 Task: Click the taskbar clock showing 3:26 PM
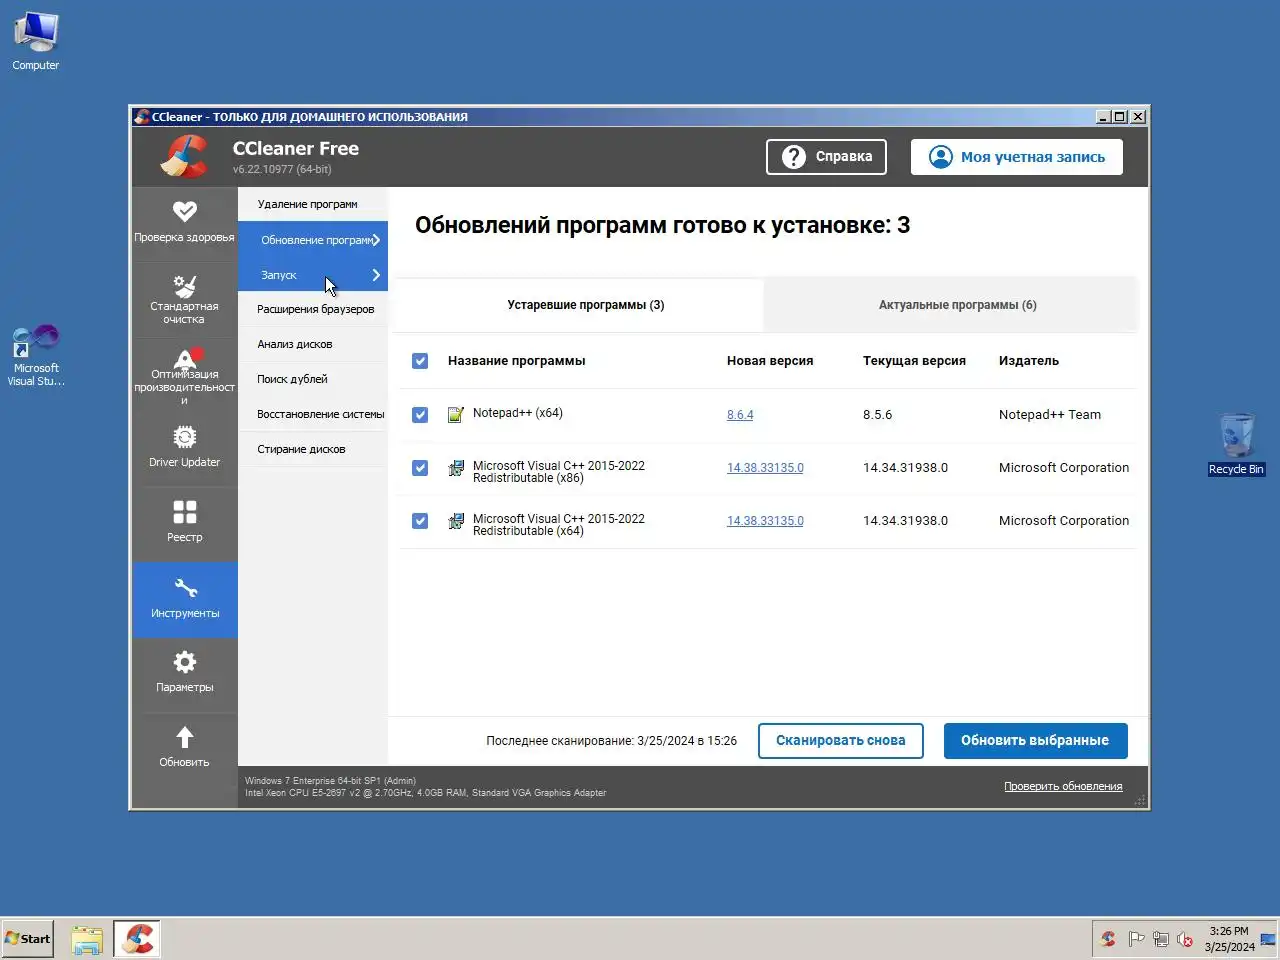click(1229, 939)
